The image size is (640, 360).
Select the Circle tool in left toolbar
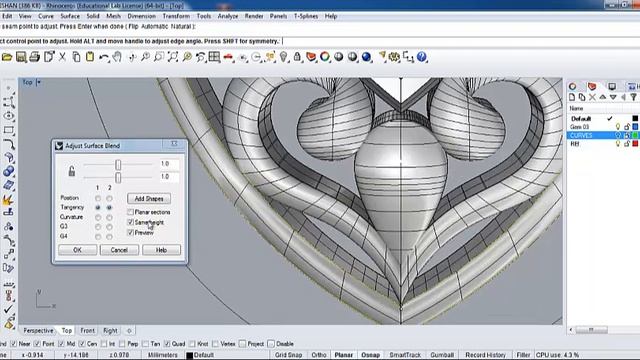pos(9,116)
